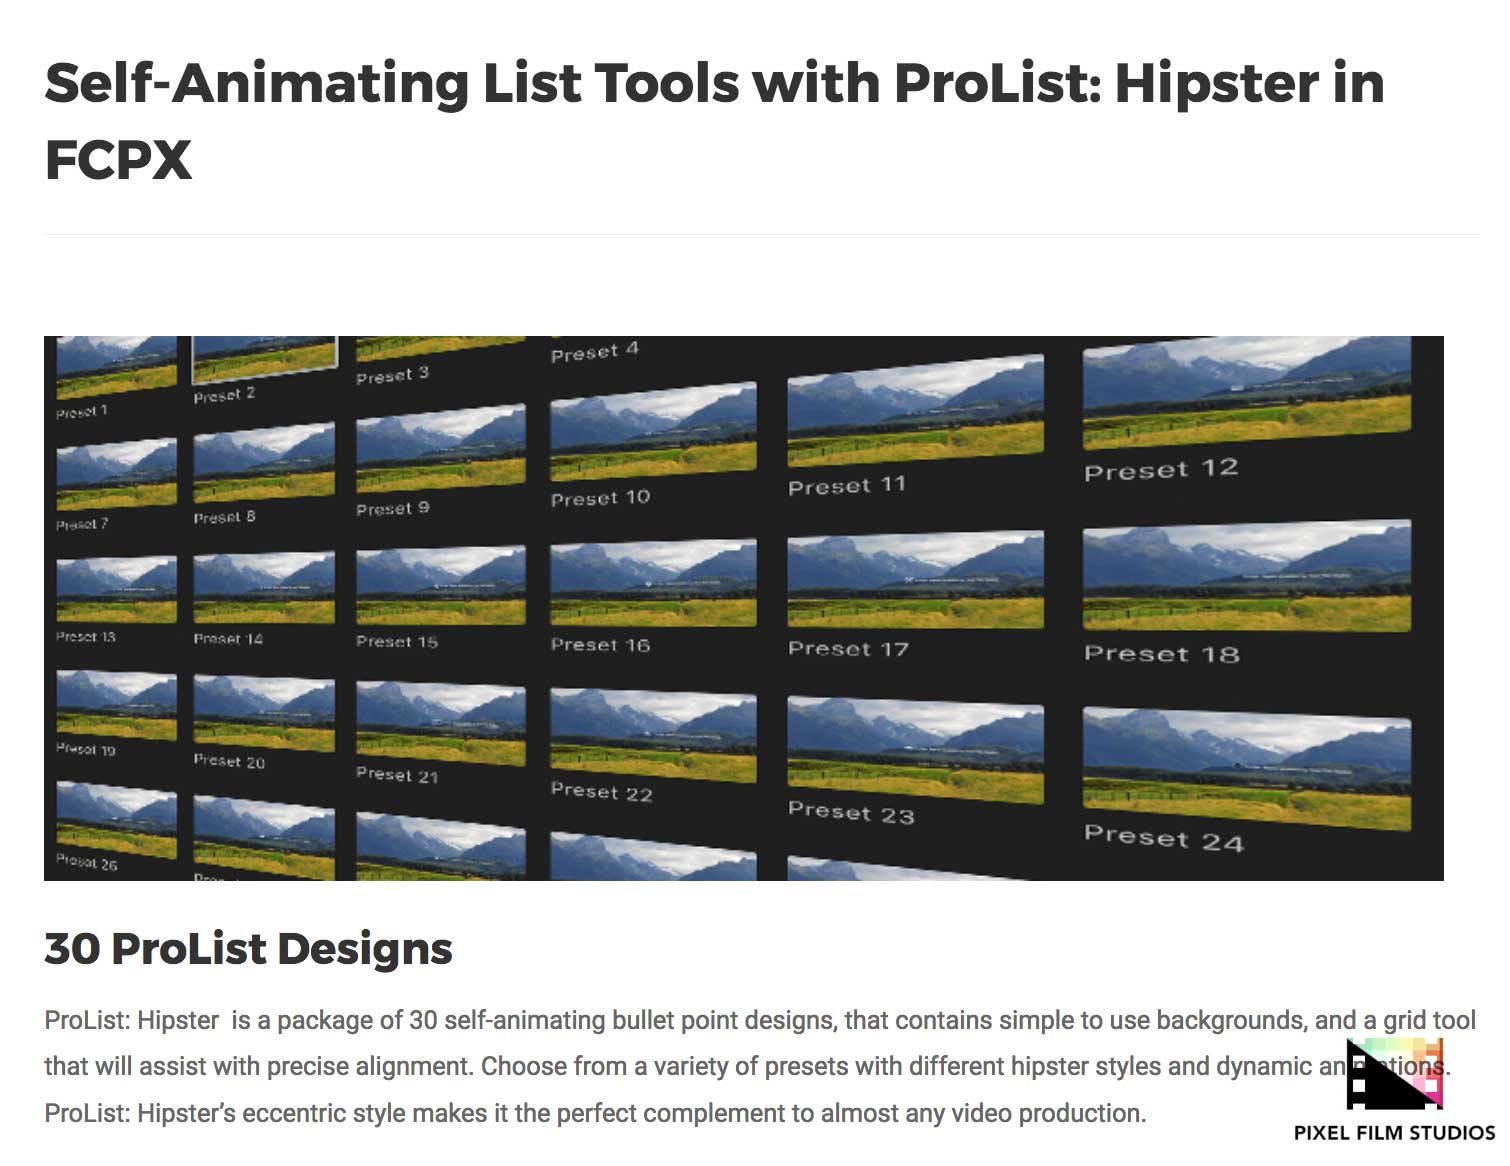Choose the Preset 20 thumbnail

(264, 713)
